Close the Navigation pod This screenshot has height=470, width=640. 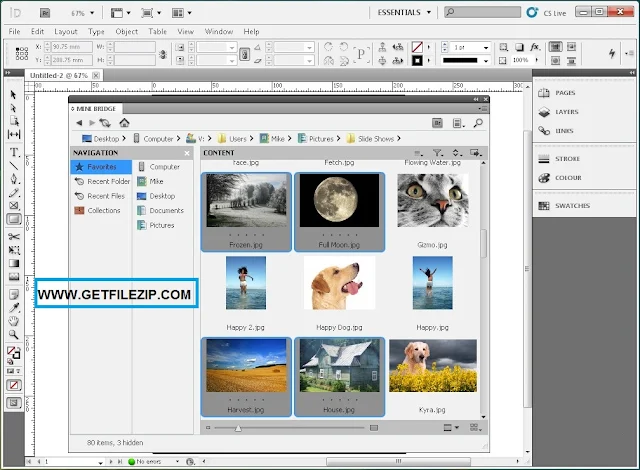point(187,153)
